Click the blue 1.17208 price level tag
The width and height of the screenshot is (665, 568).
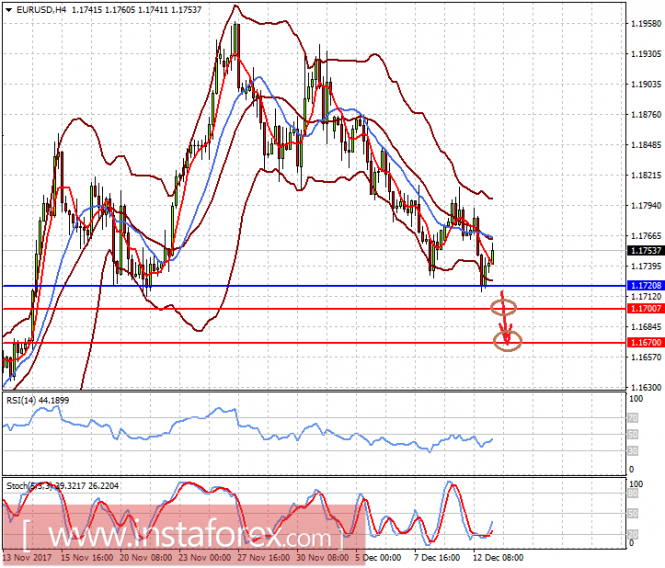click(643, 286)
